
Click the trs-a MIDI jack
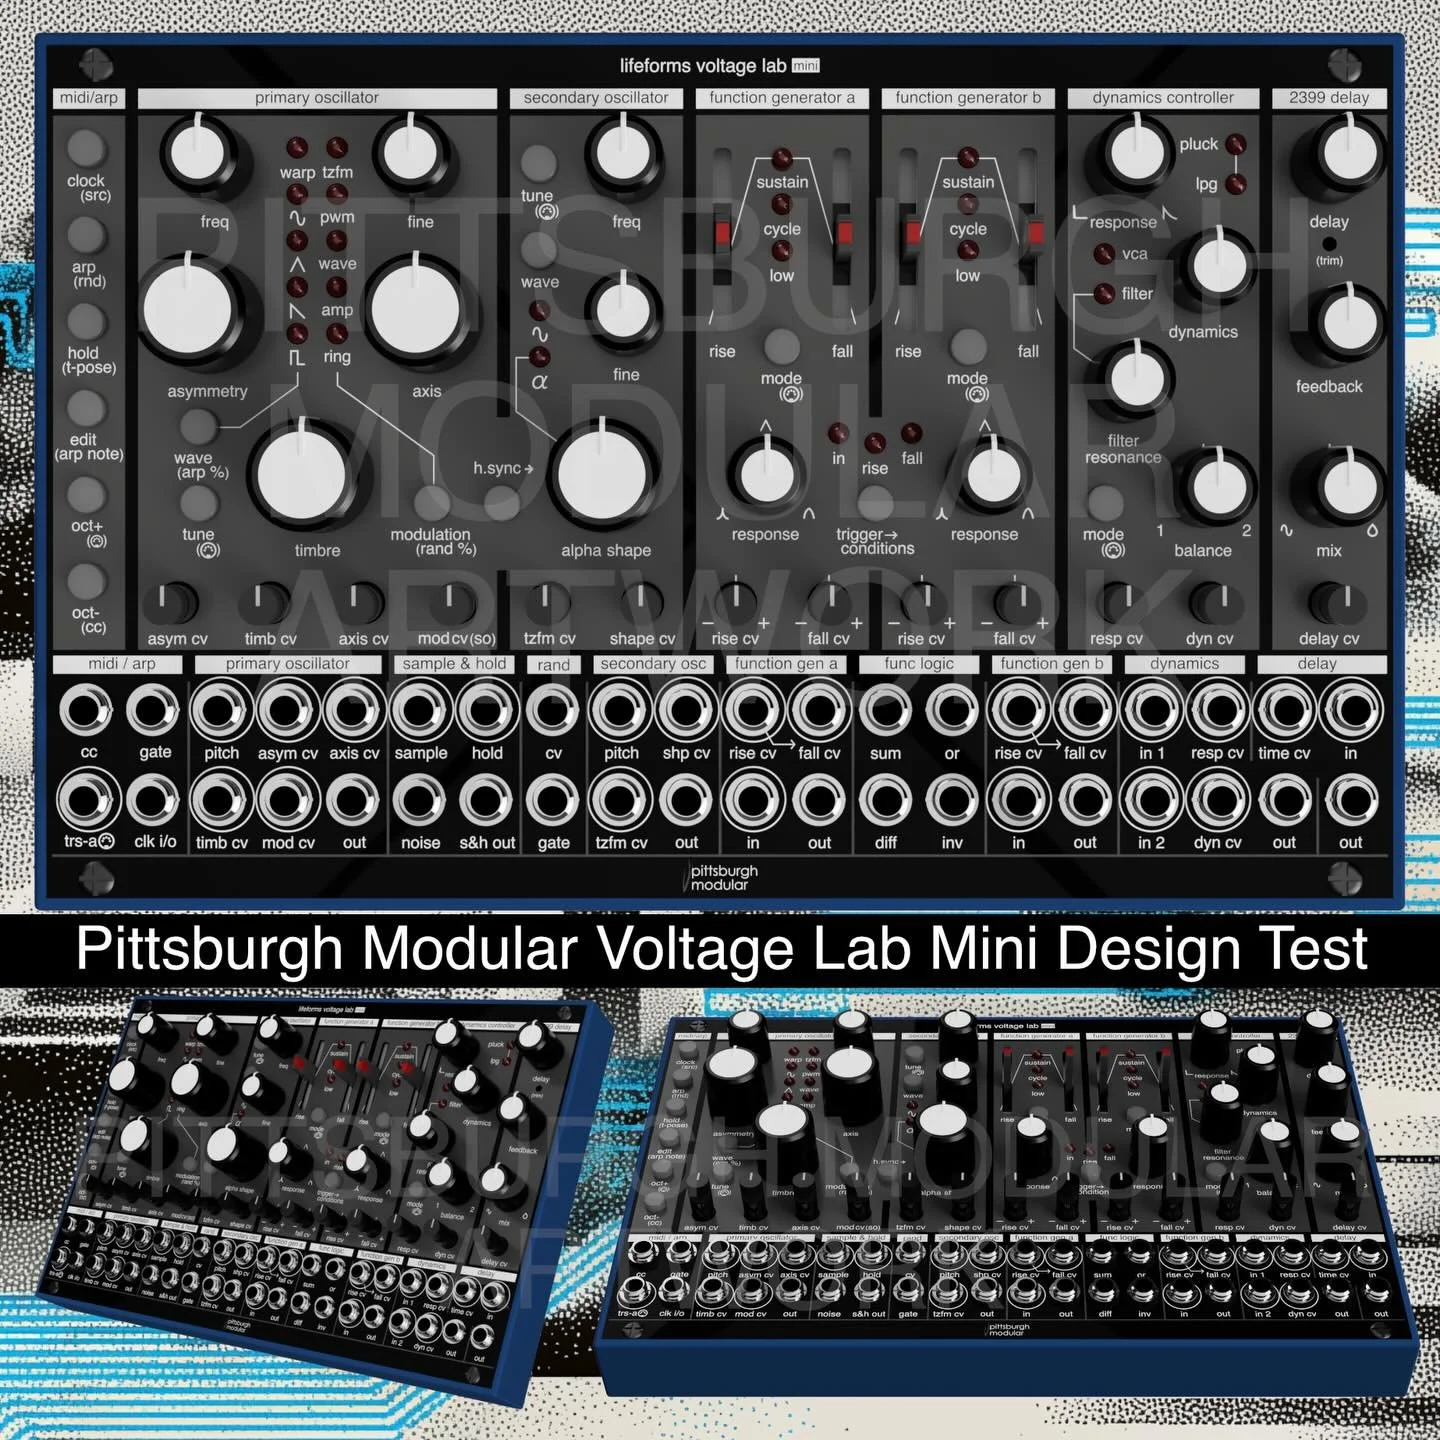(x=89, y=800)
